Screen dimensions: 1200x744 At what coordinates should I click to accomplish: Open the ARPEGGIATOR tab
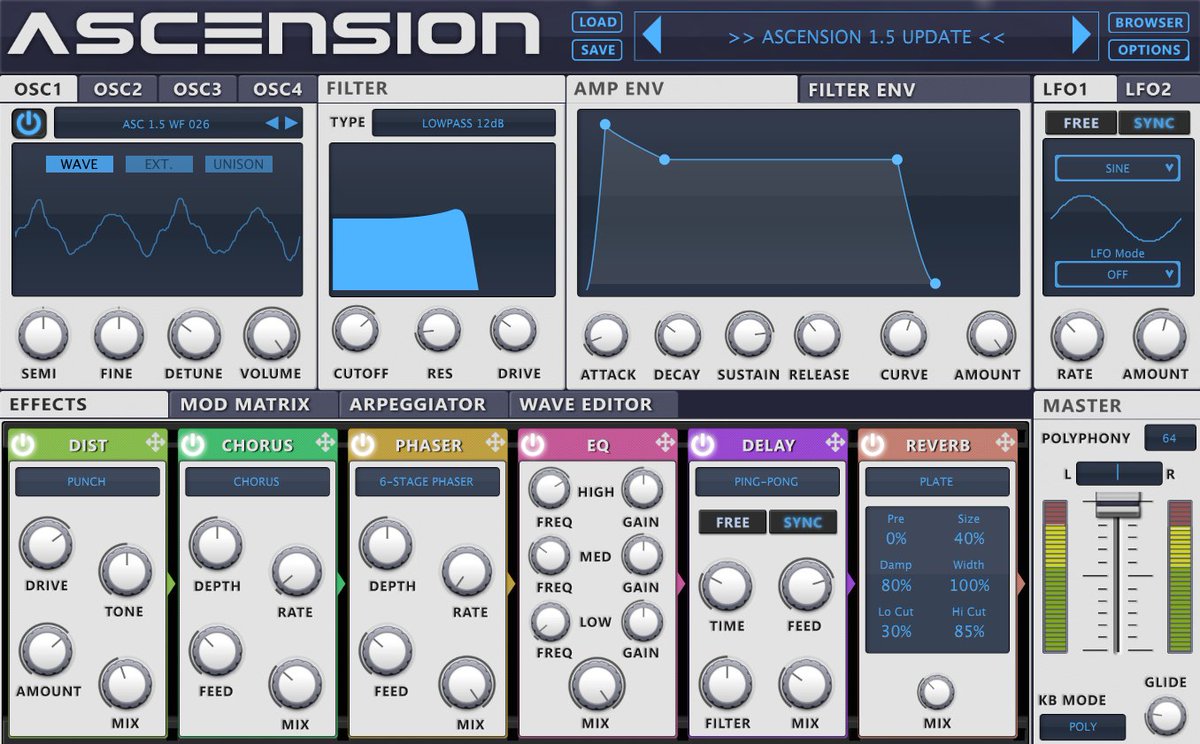click(x=424, y=405)
